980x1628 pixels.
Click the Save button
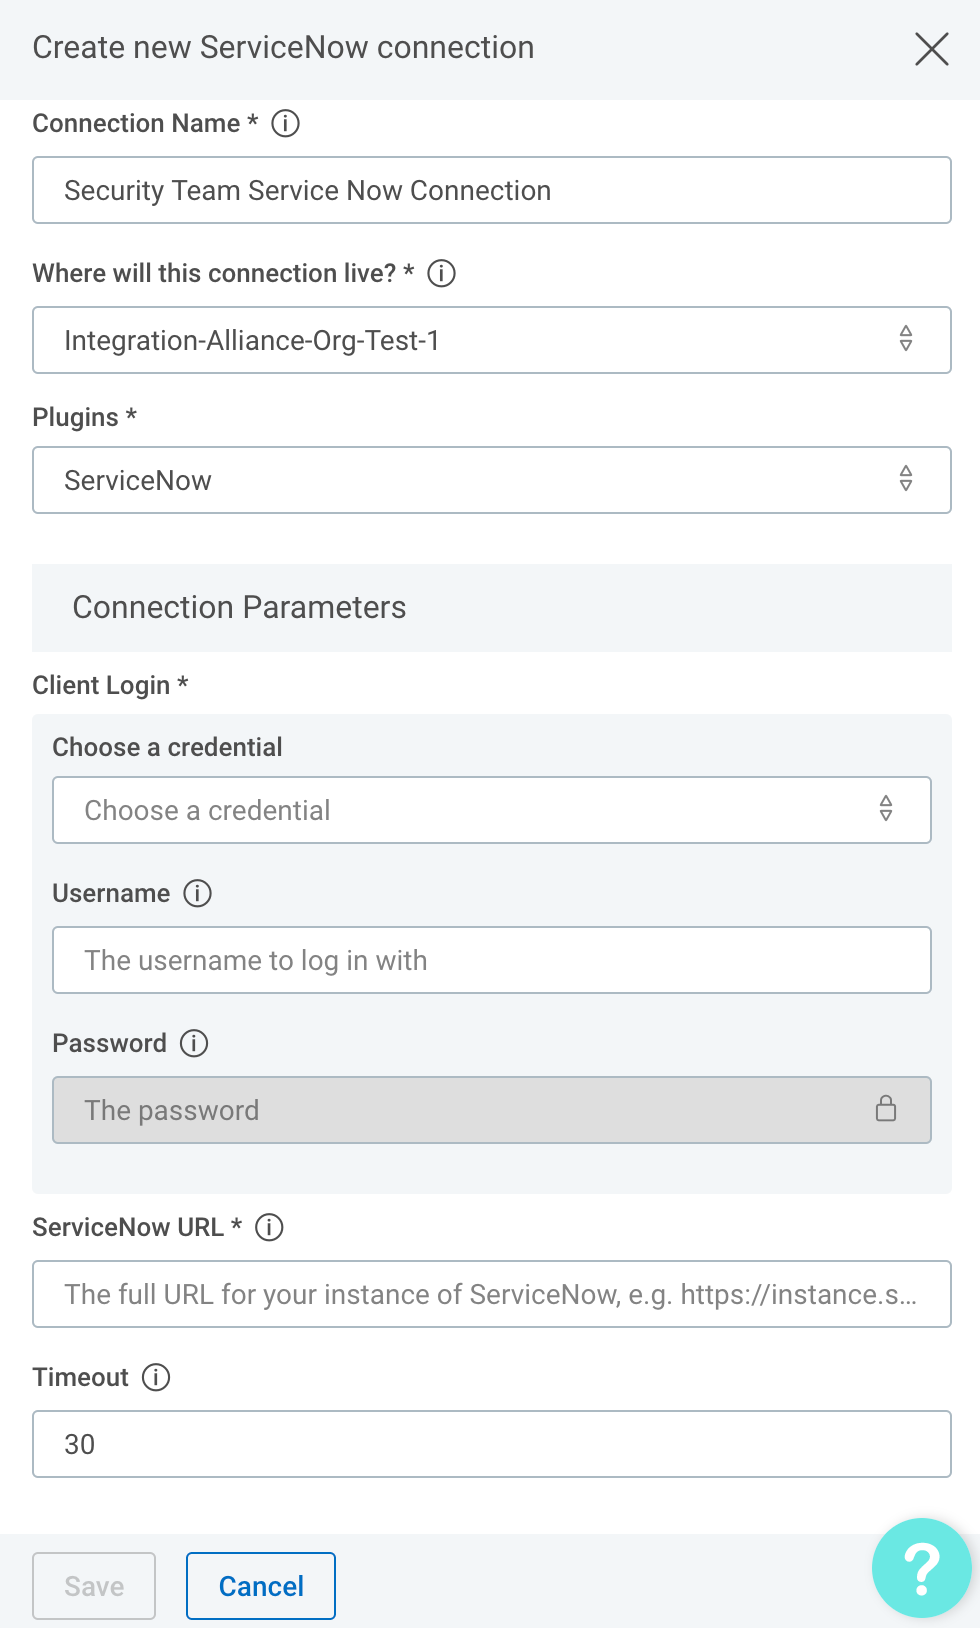(94, 1586)
